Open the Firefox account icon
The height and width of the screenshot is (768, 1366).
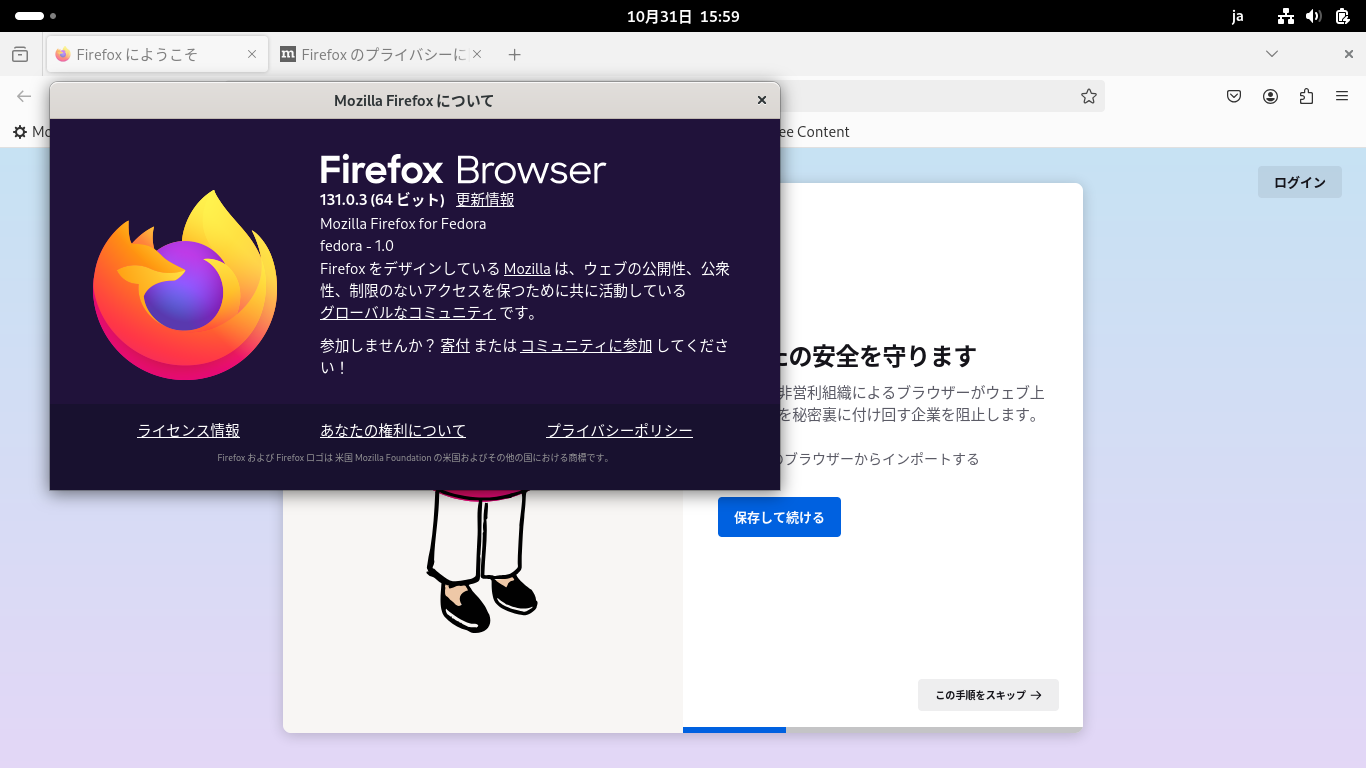pos(1270,96)
